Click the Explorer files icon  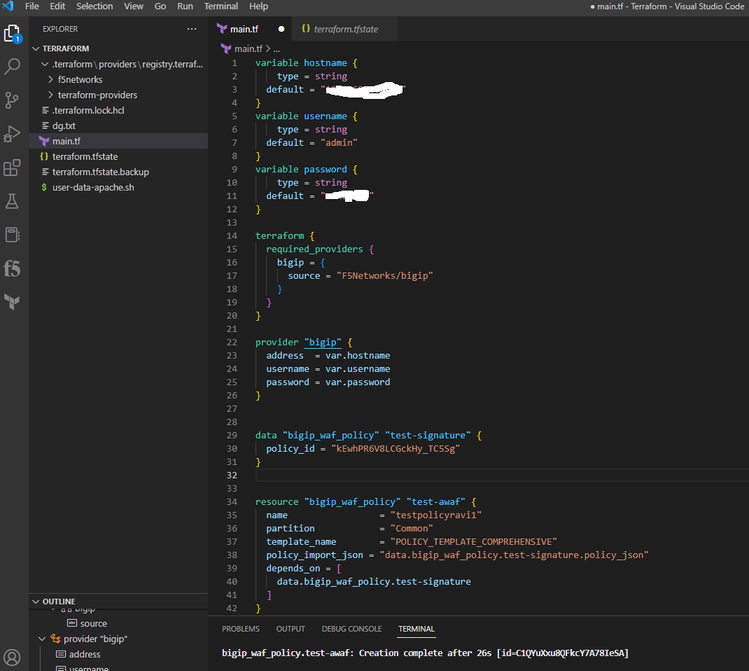[x=13, y=34]
